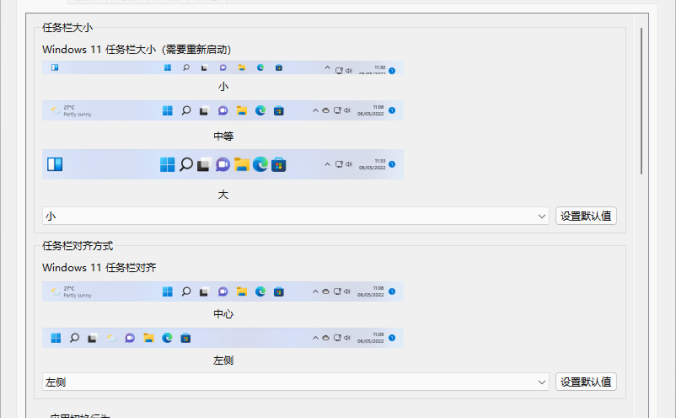Click 设置默认值 beside the taskbar alignment dropdown
The image size is (676, 418).
point(586,382)
